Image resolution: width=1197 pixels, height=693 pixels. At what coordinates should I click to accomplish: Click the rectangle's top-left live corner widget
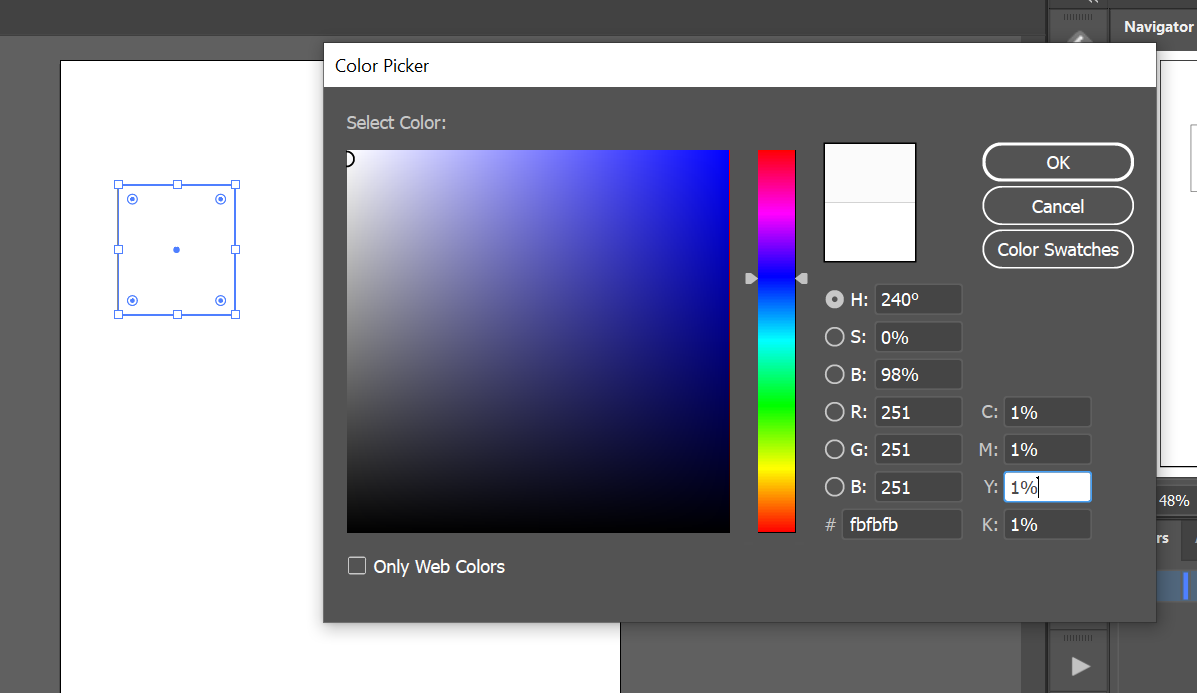132,200
